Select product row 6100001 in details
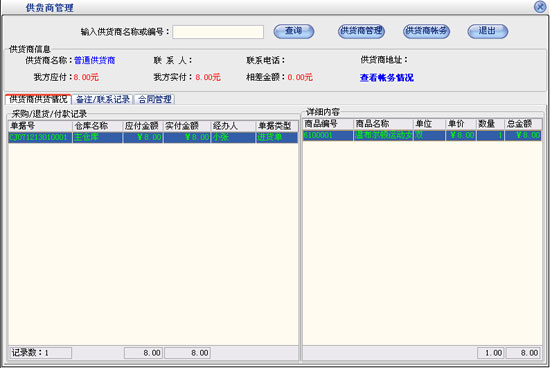 (422, 135)
